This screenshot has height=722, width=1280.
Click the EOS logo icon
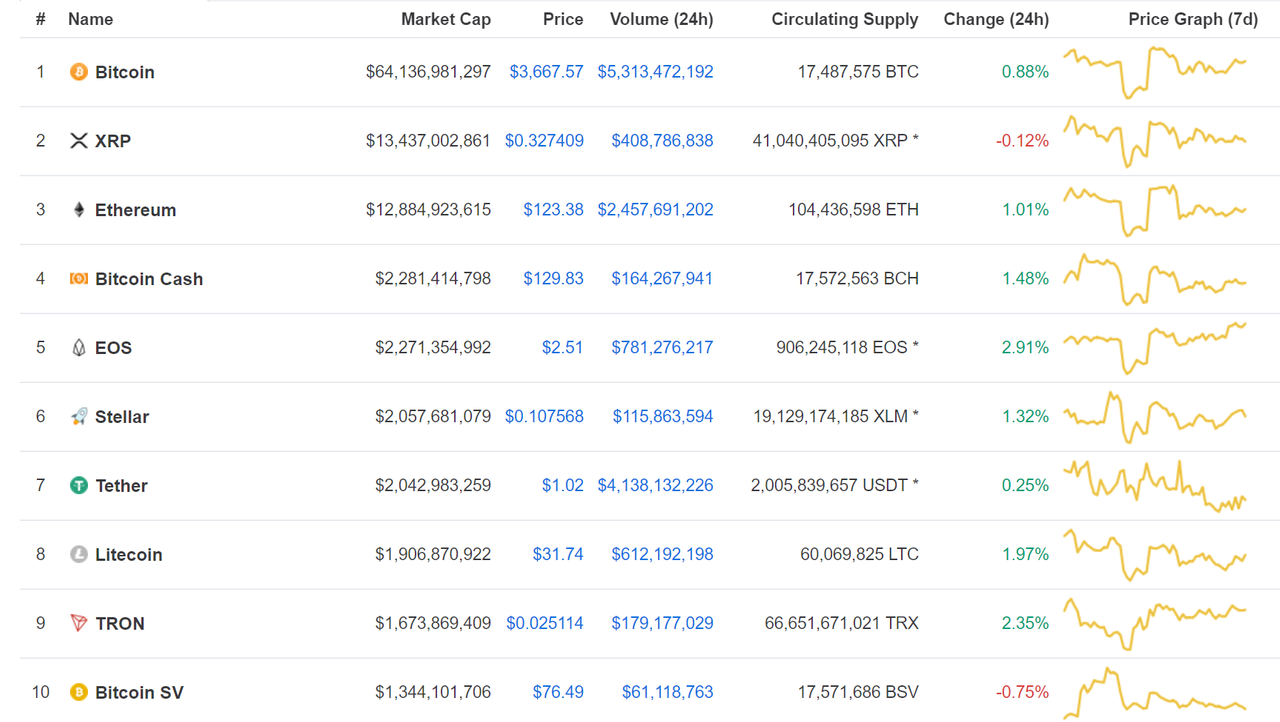coord(78,348)
